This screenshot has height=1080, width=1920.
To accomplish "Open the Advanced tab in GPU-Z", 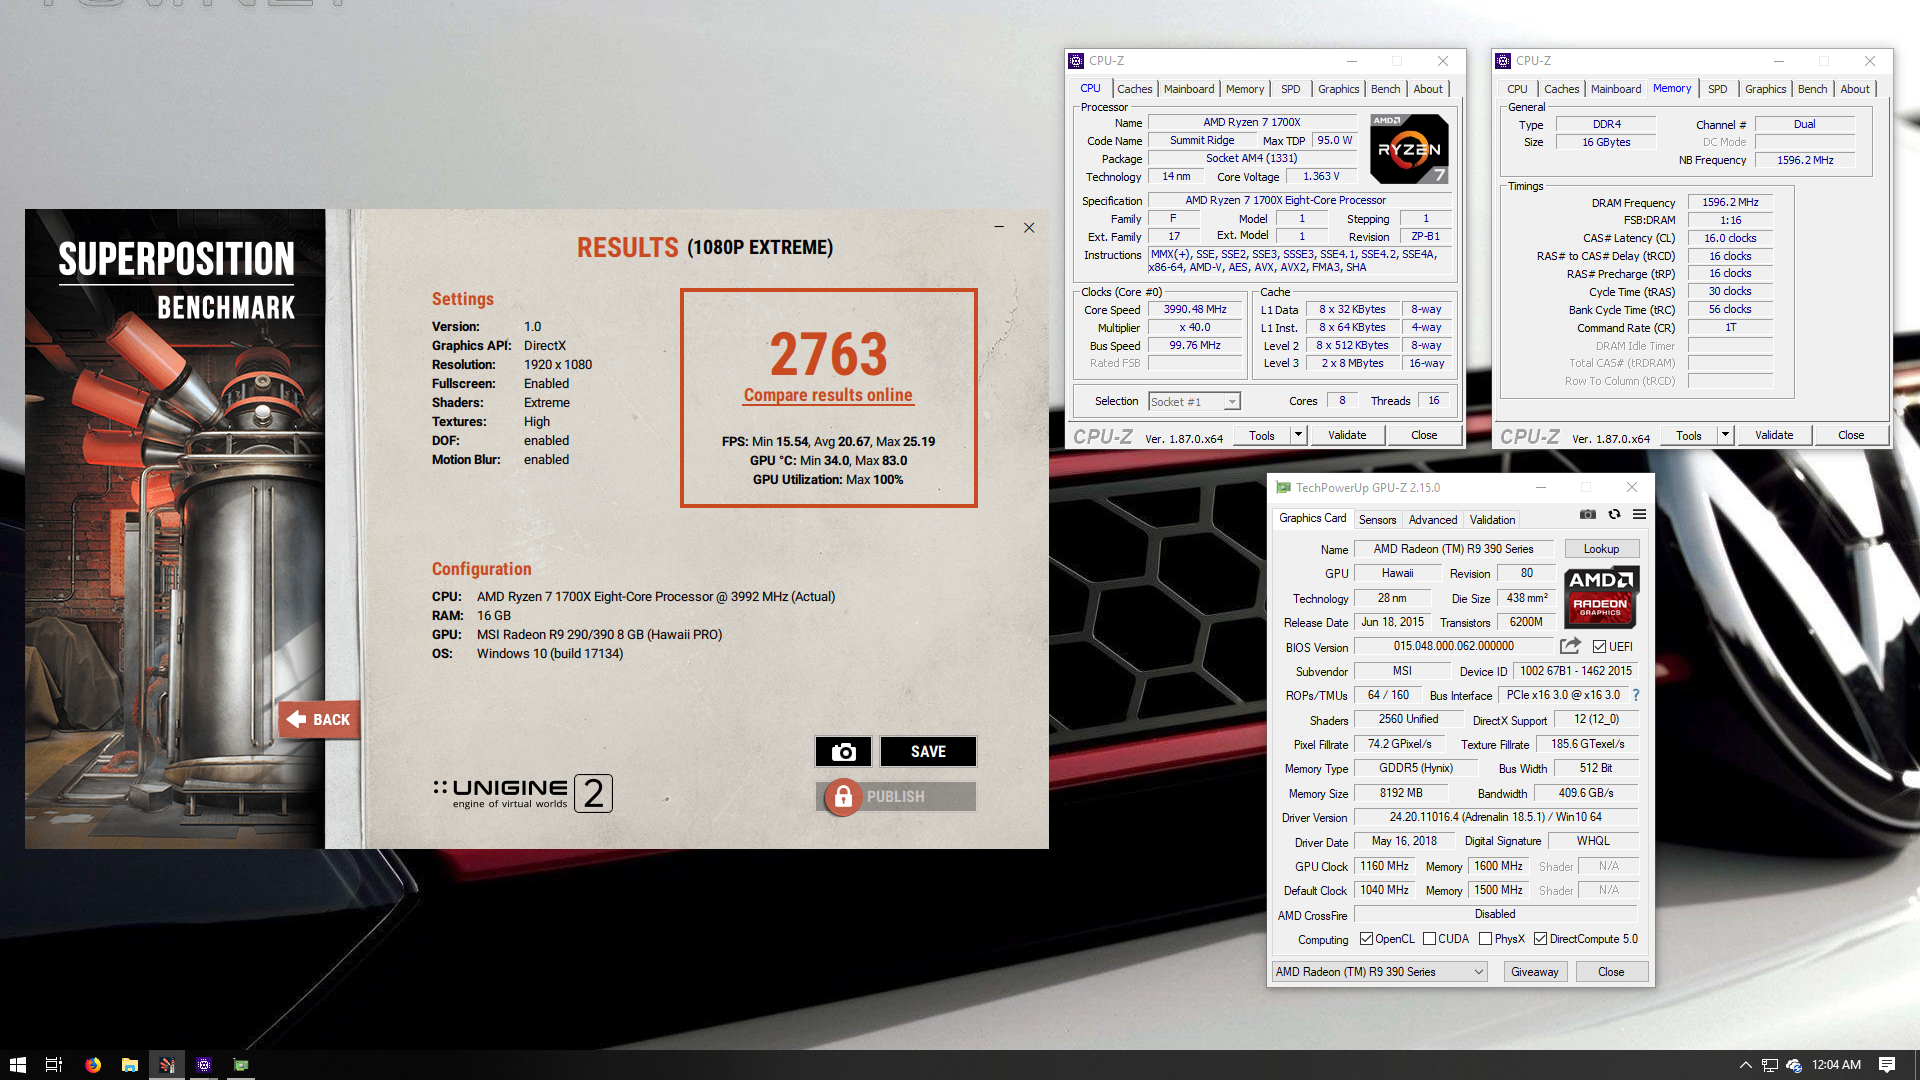I will [1432, 520].
